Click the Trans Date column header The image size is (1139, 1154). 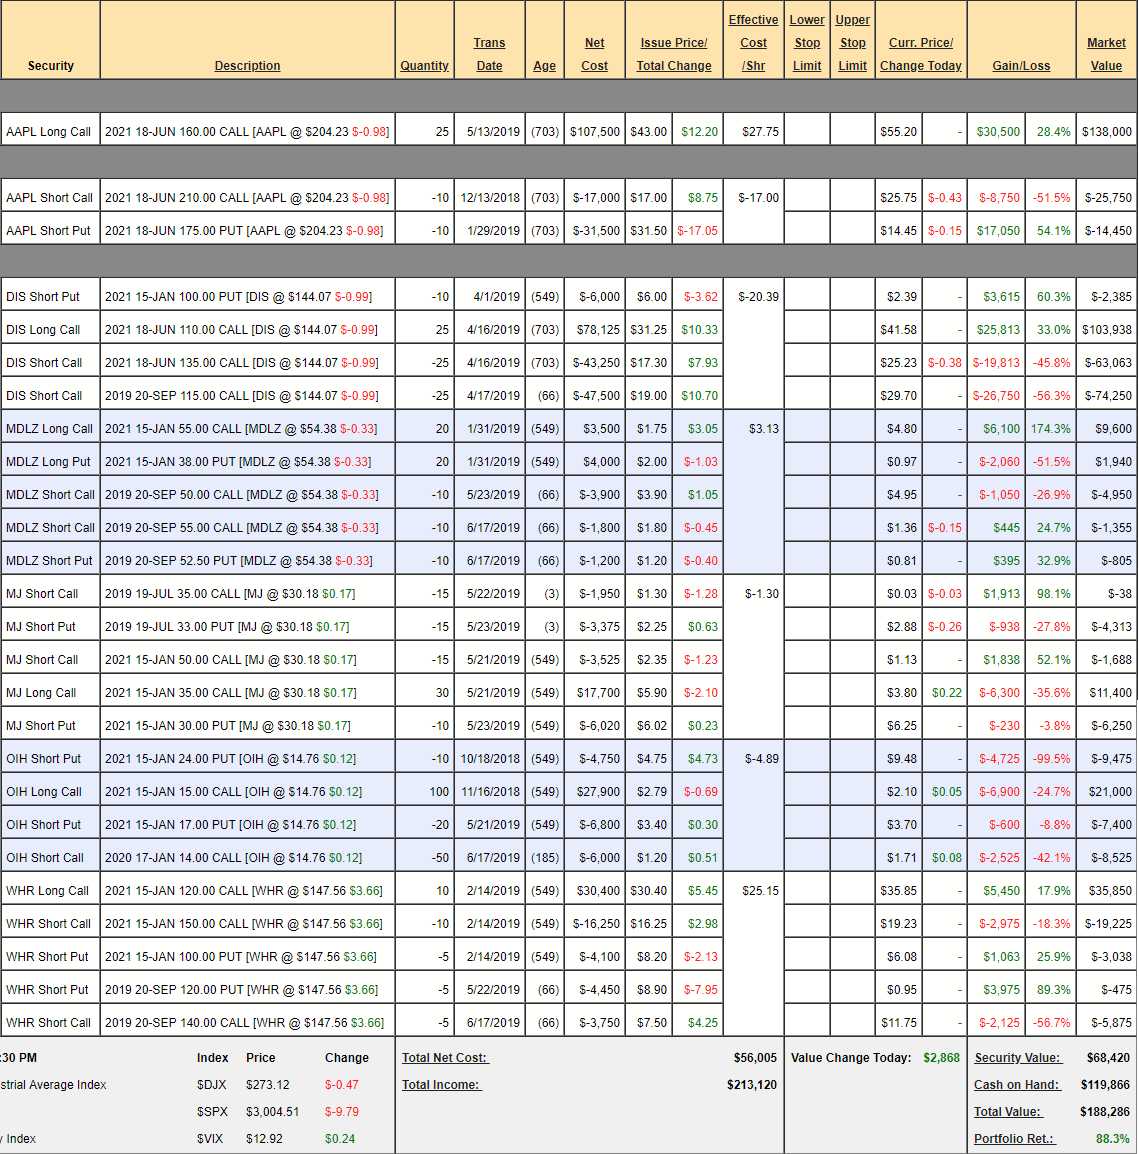tap(489, 54)
